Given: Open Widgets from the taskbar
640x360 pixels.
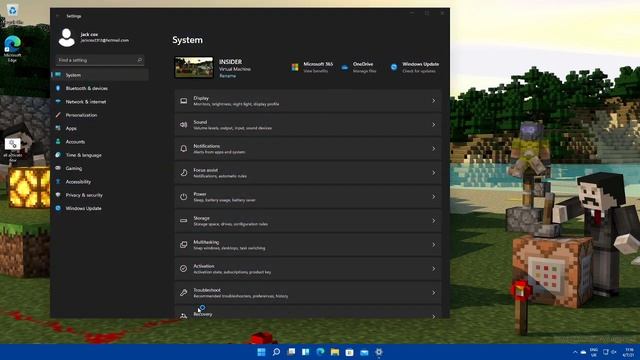Looking at the screenshot, I should click(305, 352).
